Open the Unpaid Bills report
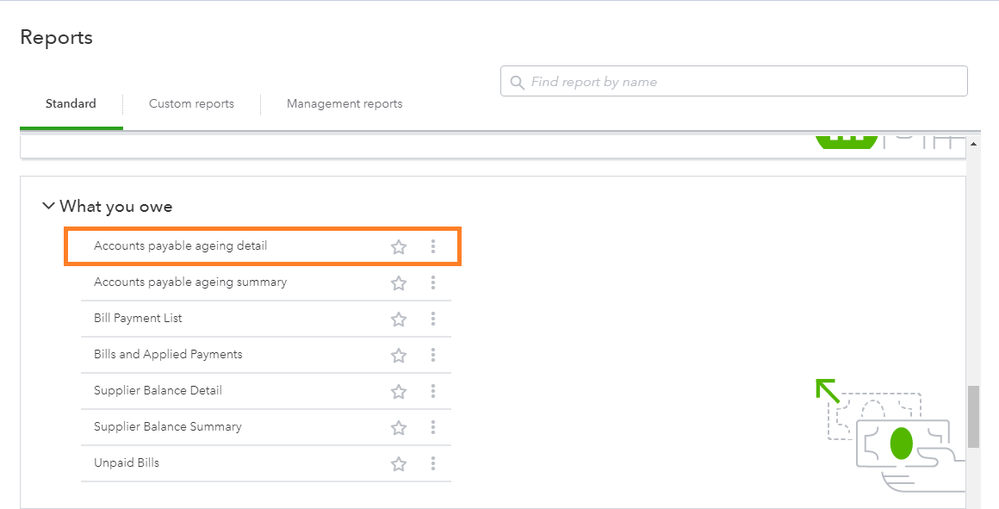Screen dimensions: 999x509 click(x=126, y=463)
